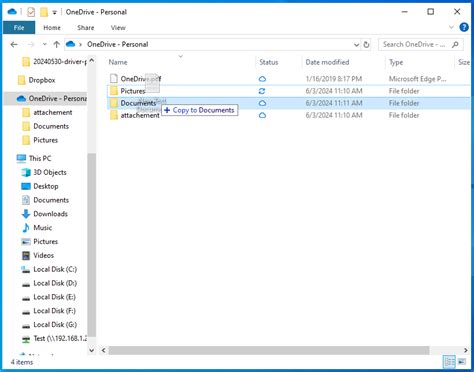Refresh the OneDrive folder view
Image resolution: width=474 pixels, height=372 pixels.
pyautogui.click(x=366, y=45)
